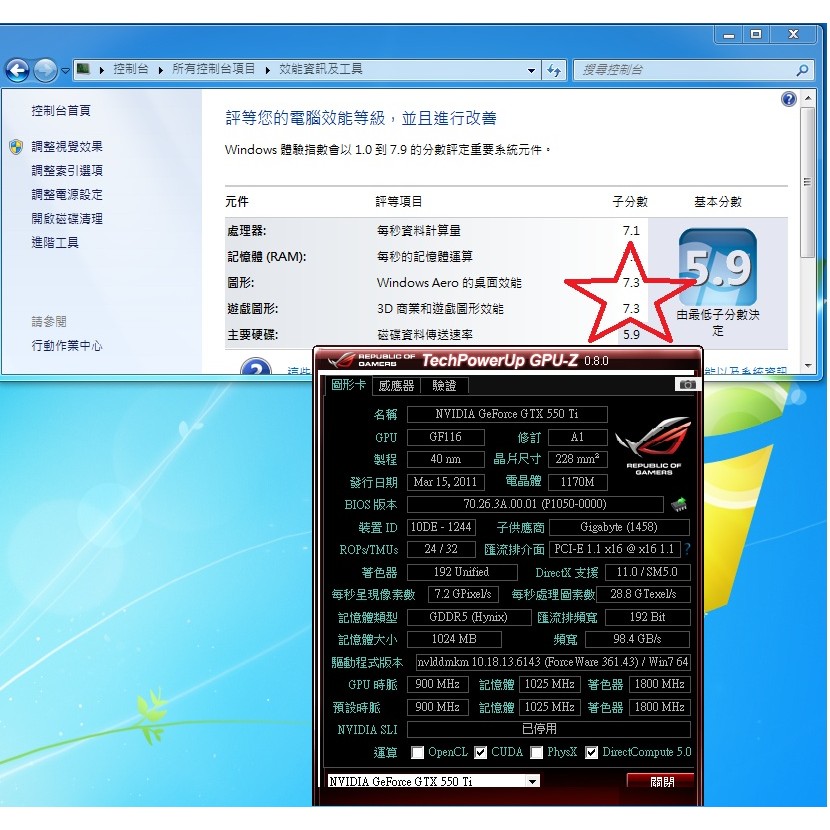Click the NVIDIA SLI 已停用 field

tap(548, 729)
